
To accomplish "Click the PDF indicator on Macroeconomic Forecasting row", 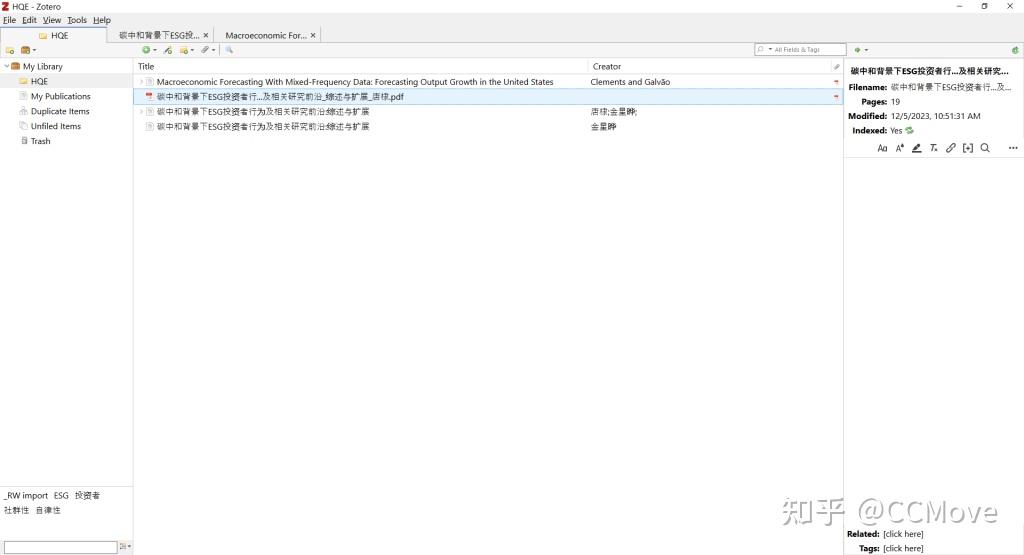I will pos(836,82).
